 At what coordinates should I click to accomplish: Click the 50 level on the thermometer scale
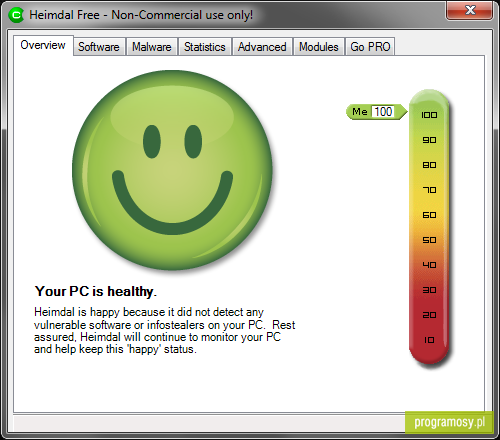[429, 240]
